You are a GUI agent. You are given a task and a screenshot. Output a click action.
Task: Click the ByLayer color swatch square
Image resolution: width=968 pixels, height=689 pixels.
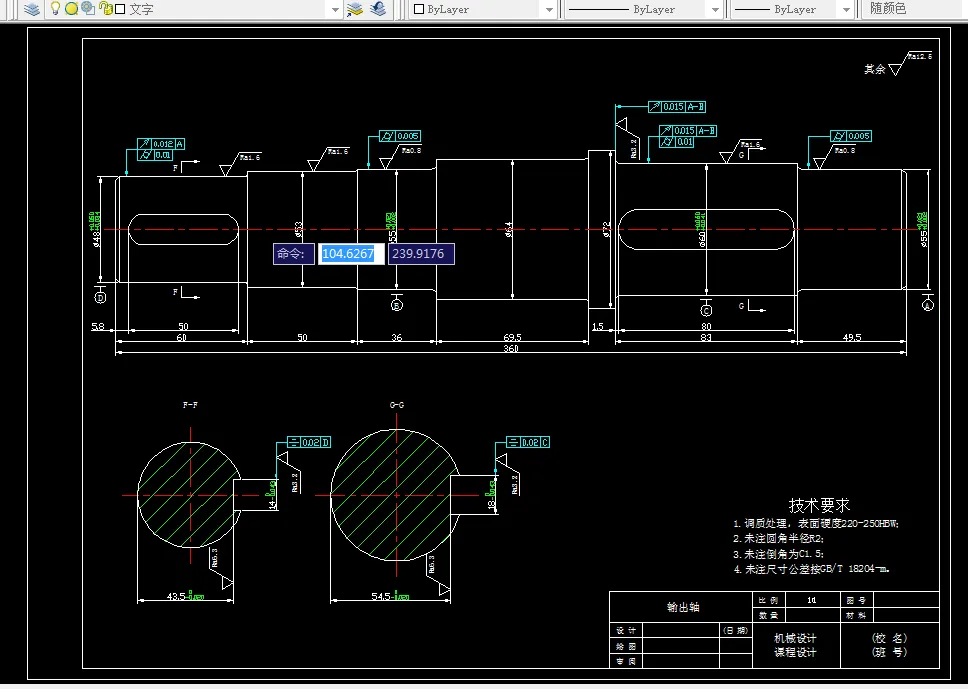coord(419,9)
